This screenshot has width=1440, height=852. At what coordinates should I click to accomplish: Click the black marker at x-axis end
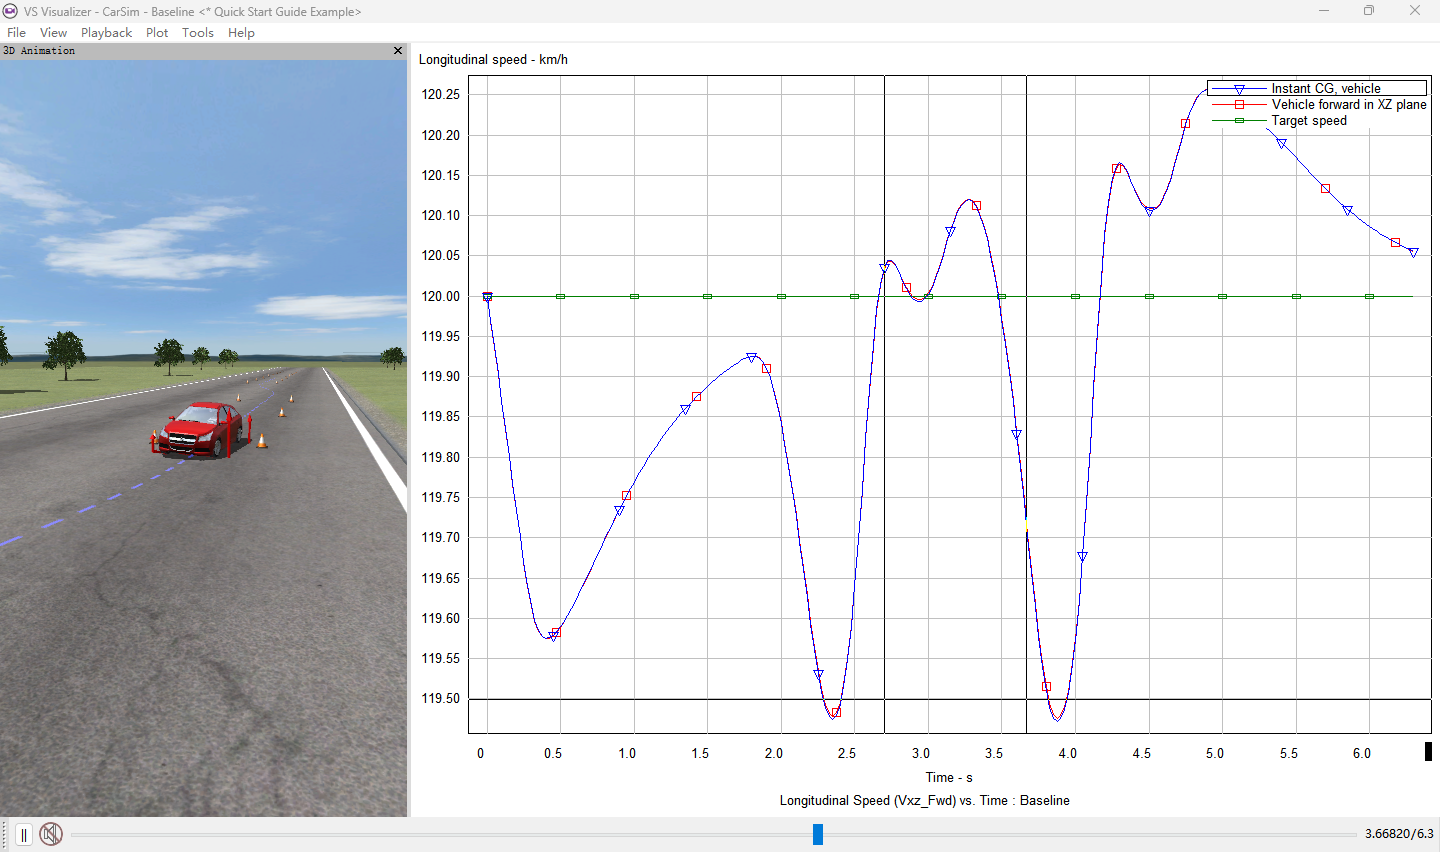[1428, 751]
